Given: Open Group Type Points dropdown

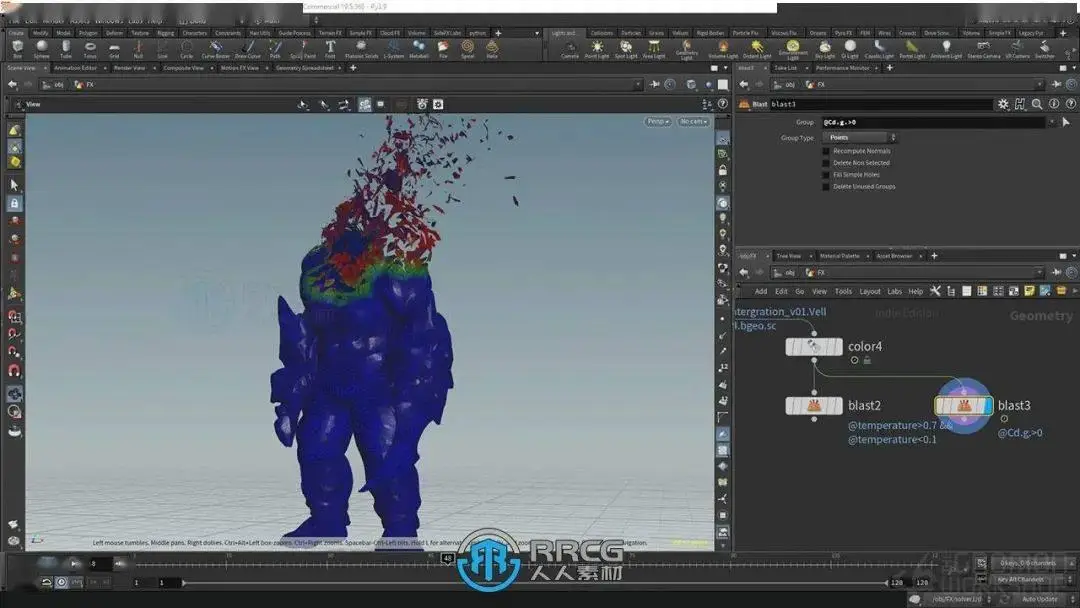Looking at the screenshot, I should coord(860,138).
